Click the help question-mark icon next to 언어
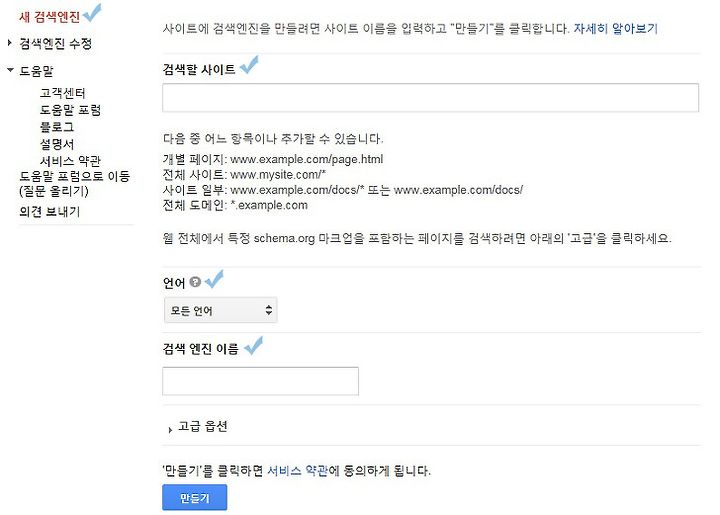The image size is (720, 515). [x=195, y=281]
